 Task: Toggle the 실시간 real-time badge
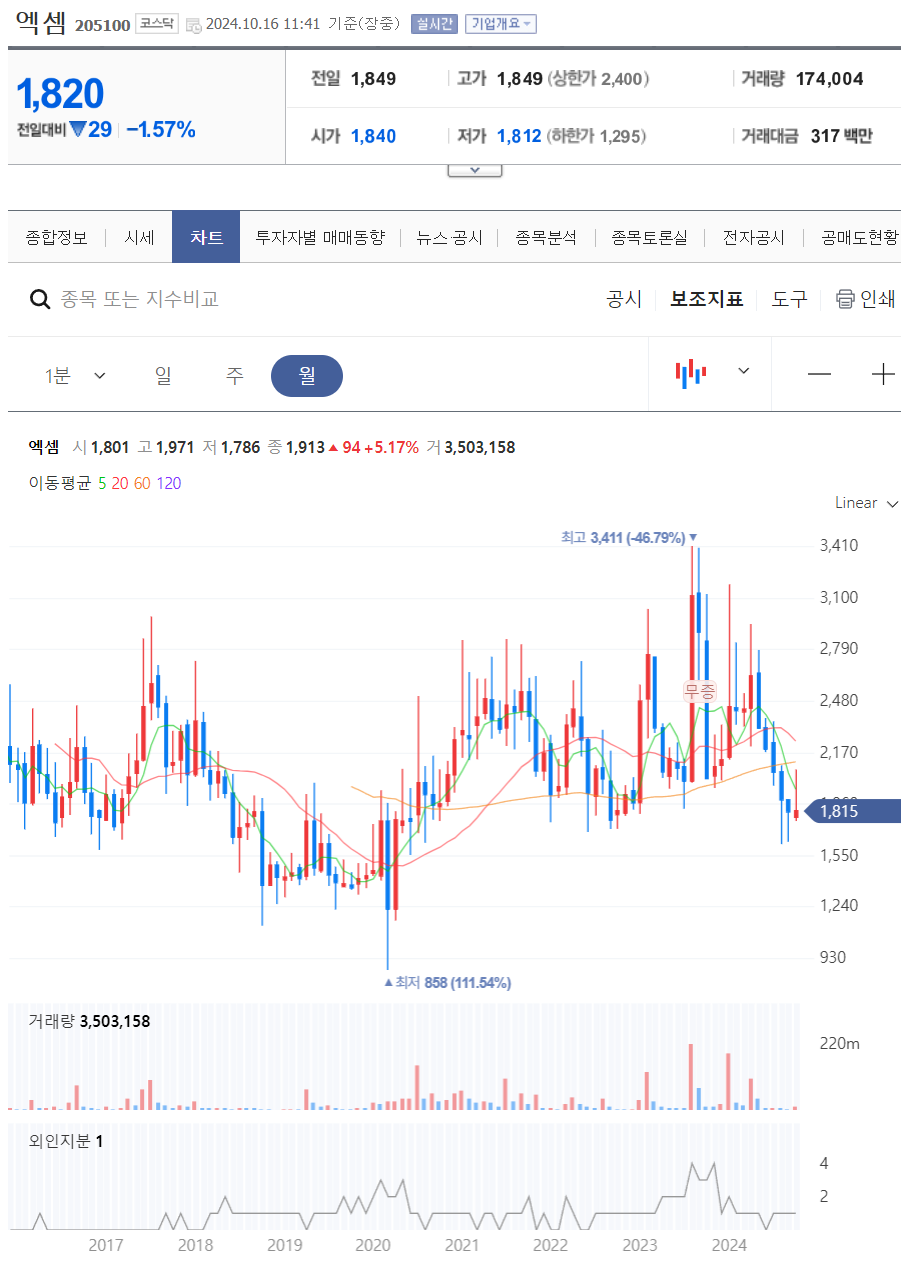434,24
